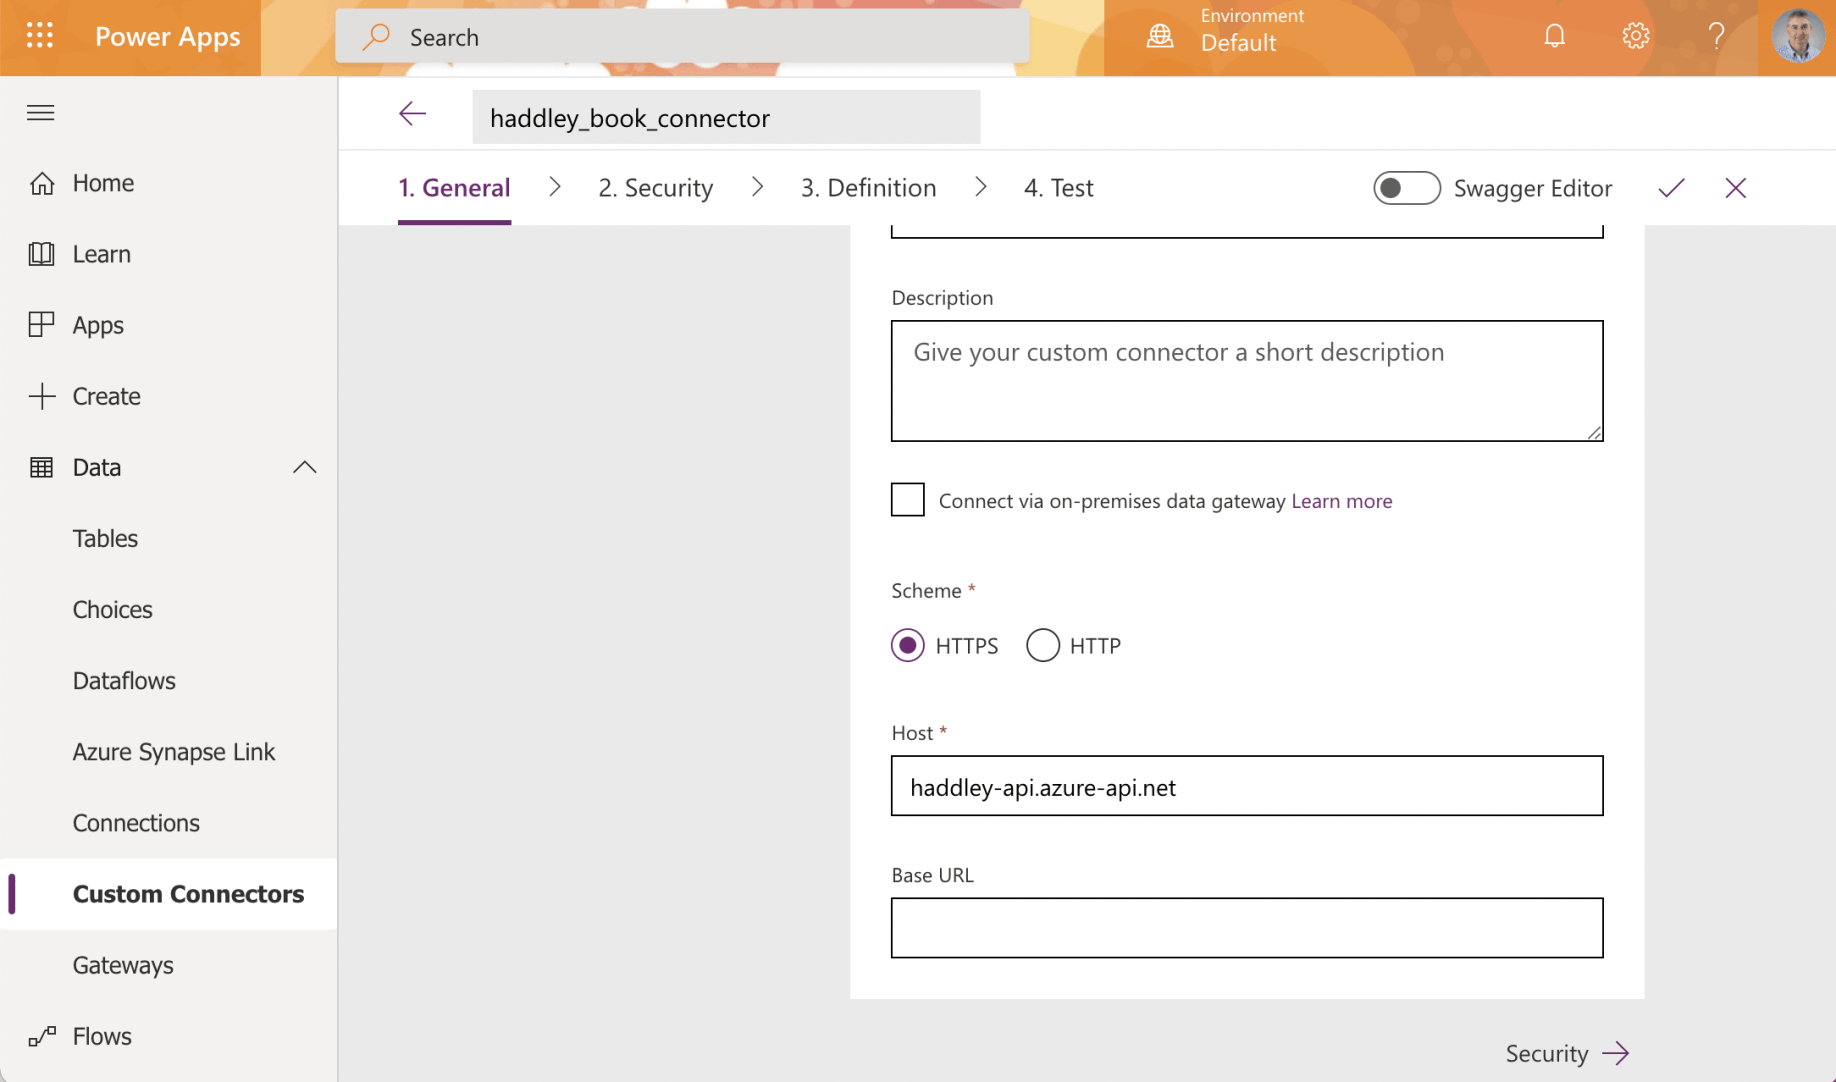Click the Description text area
Image resolution: width=1836 pixels, height=1082 pixels.
point(1246,381)
